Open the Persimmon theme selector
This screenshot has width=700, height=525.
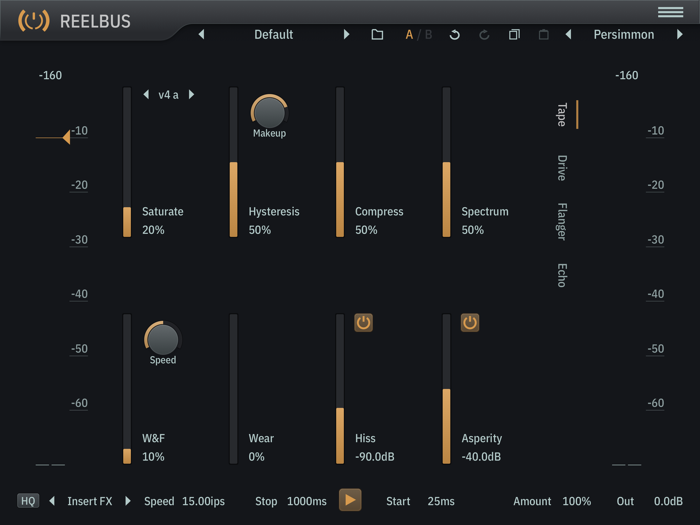click(x=624, y=34)
